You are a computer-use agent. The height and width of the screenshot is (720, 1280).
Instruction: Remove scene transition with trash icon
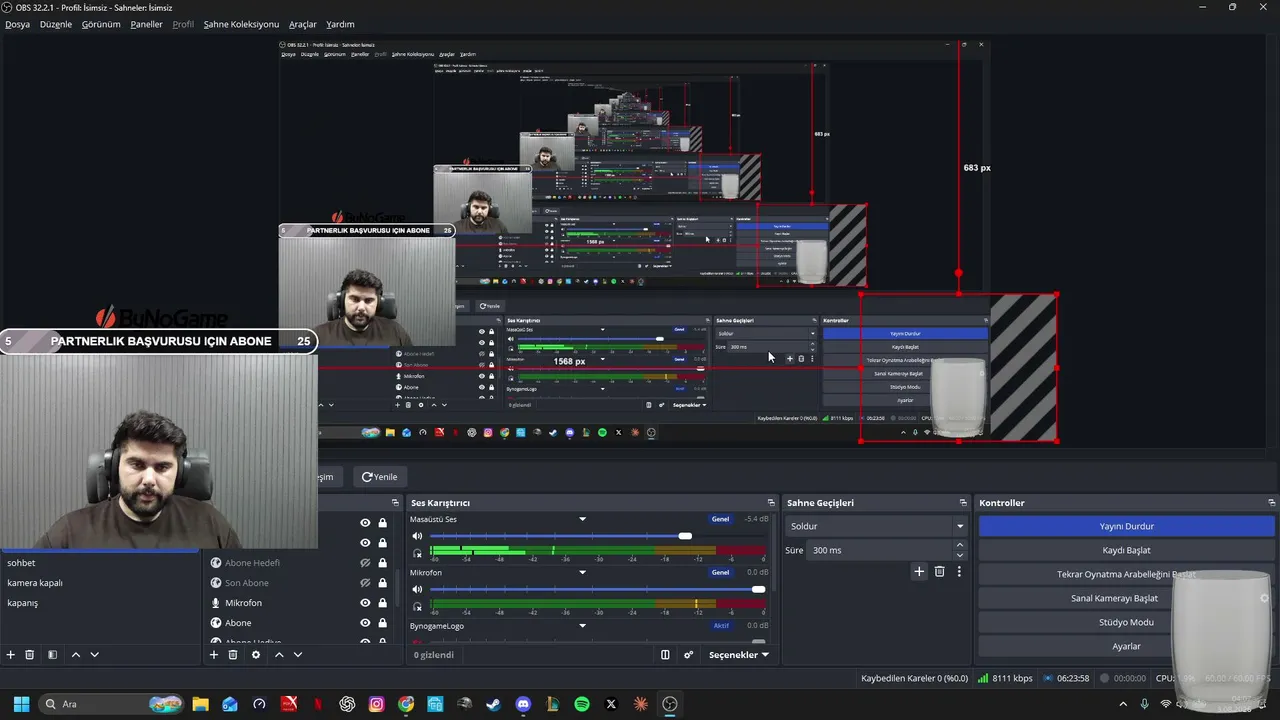click(x=939, y=572)
